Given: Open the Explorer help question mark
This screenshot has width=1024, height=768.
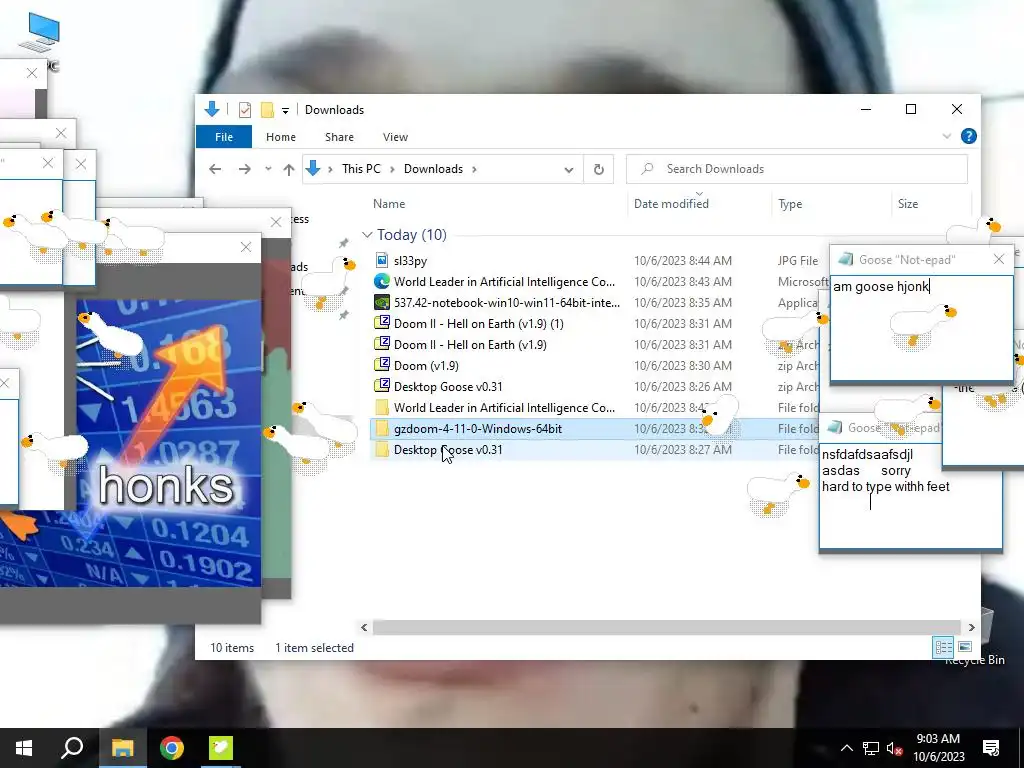Looking at the screenshot, I should (x=968, y=136).
